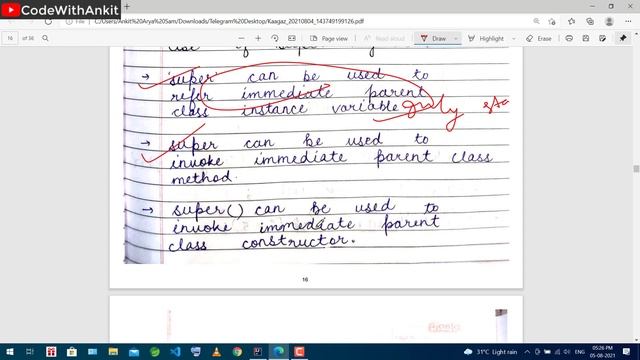The width and height of the screenshot is (640, 360).
Task: Open the clock and date flyout
Action: click(x=602, y=351)
